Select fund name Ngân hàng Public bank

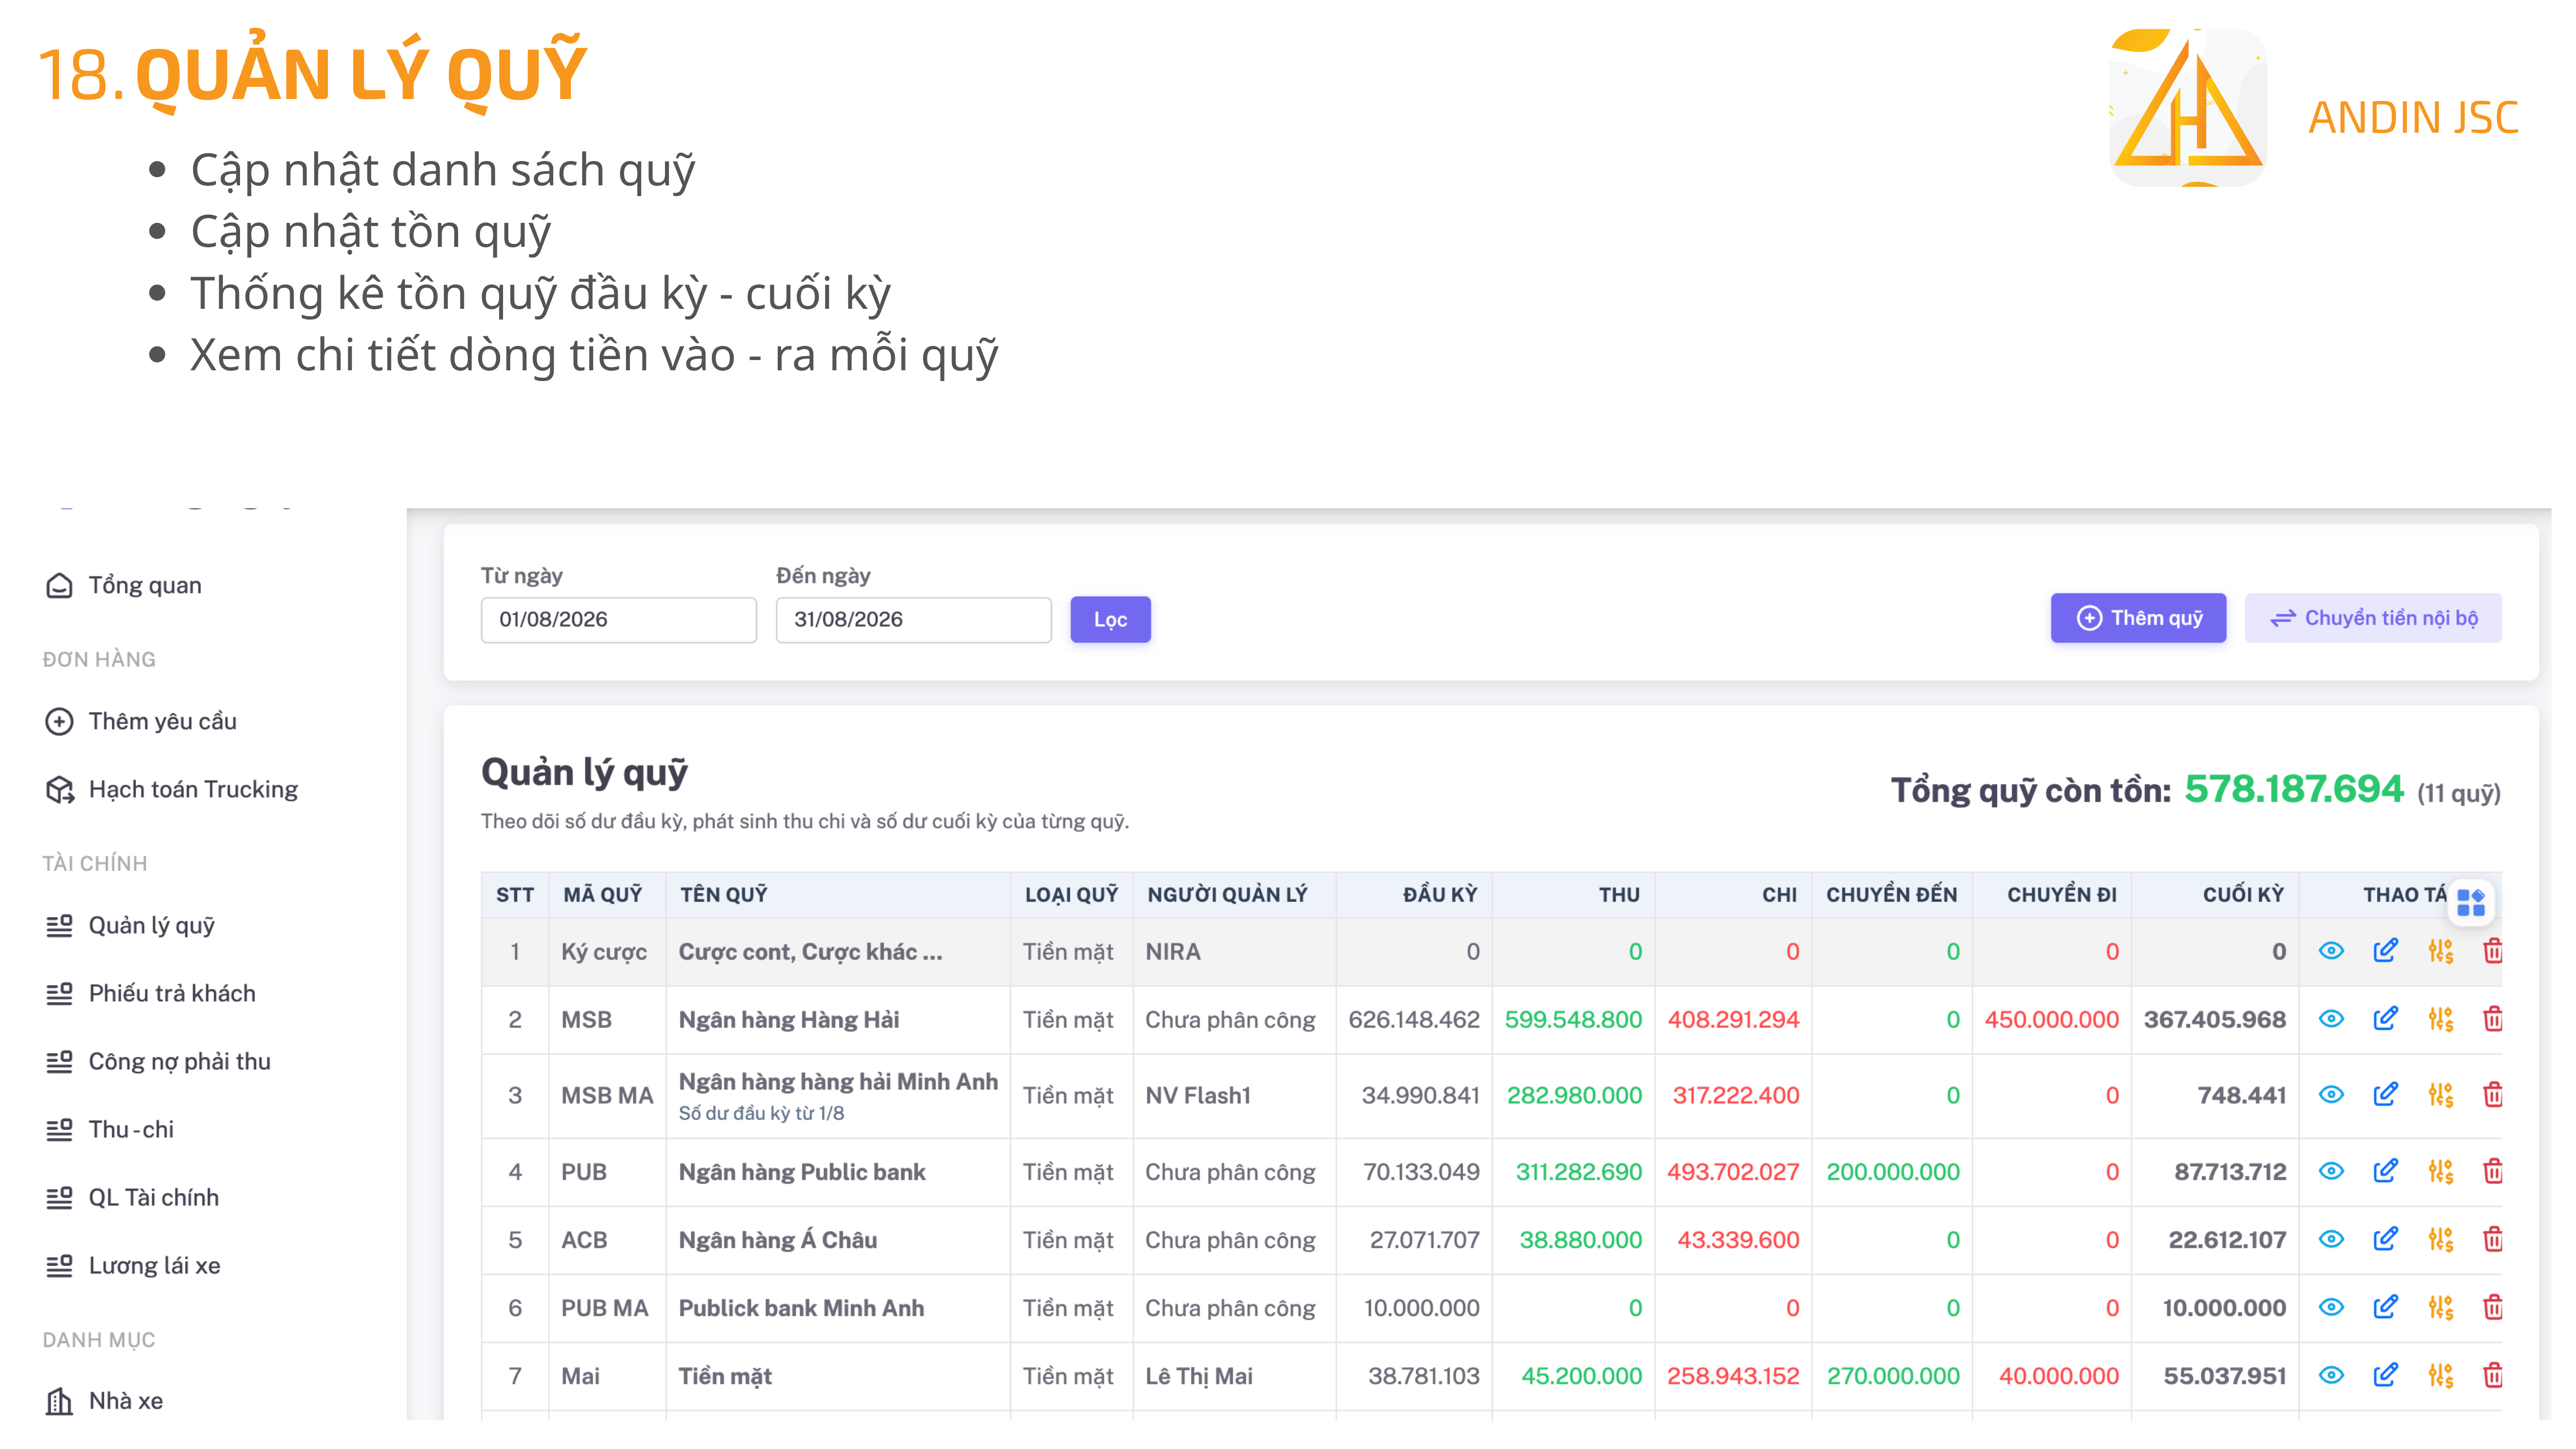coord(801,1171)
